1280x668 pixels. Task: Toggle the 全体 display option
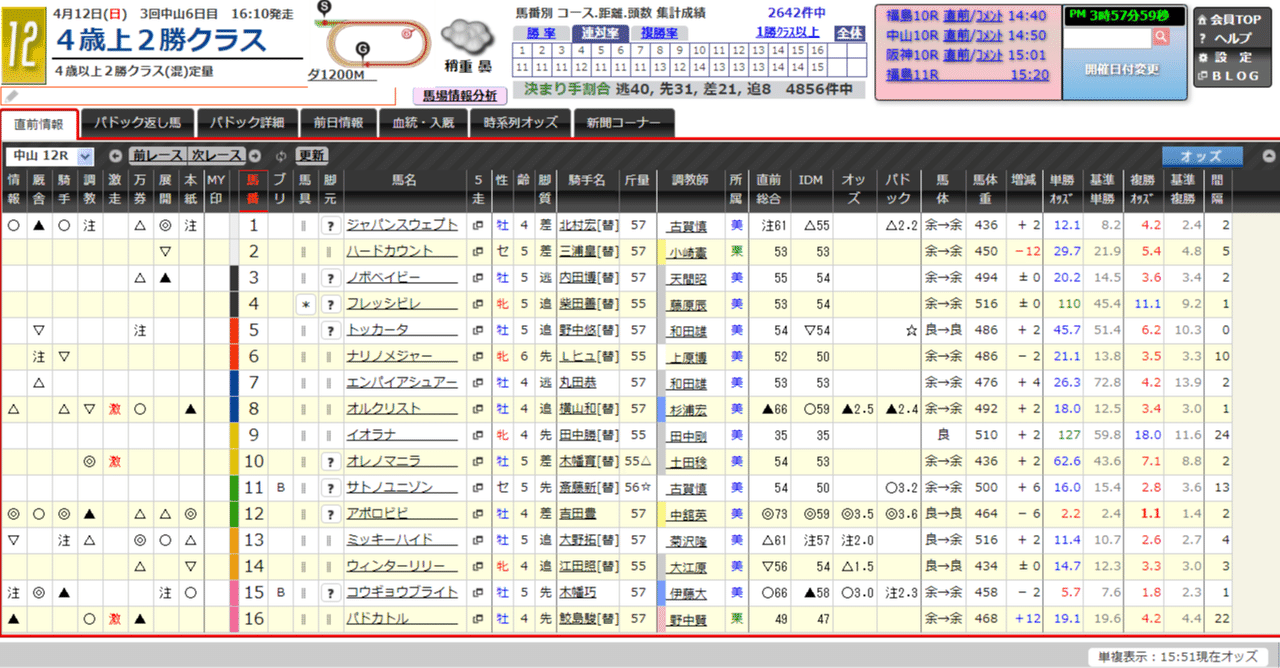[849, 30]
